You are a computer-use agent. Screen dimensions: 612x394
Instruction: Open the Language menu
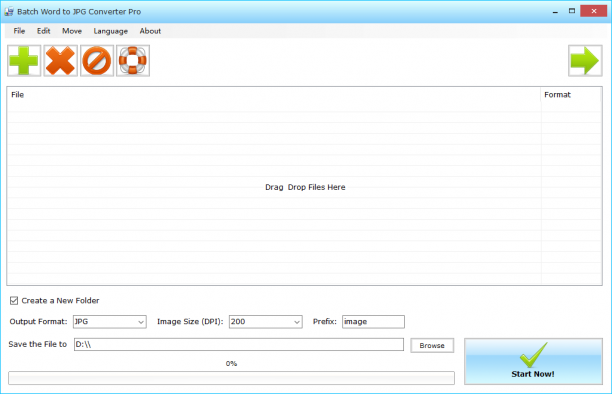pyautogui.click(x=110, y=31)
